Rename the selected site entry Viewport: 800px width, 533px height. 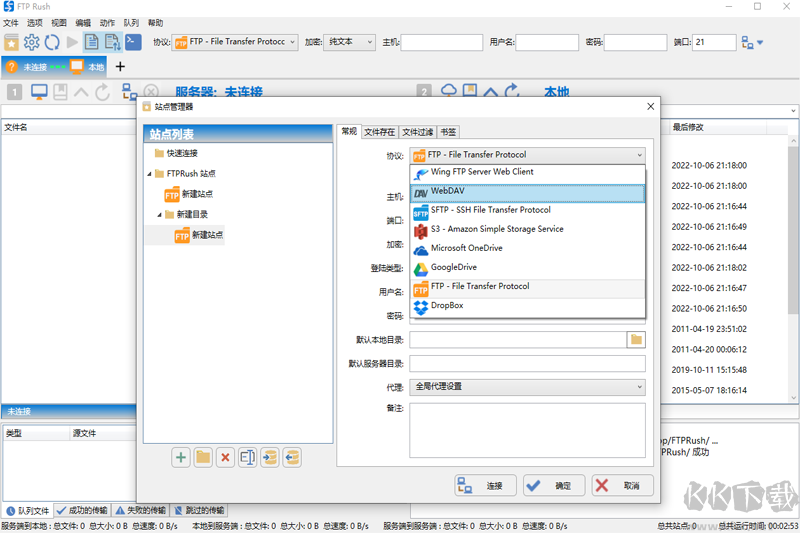pos(247,458)
